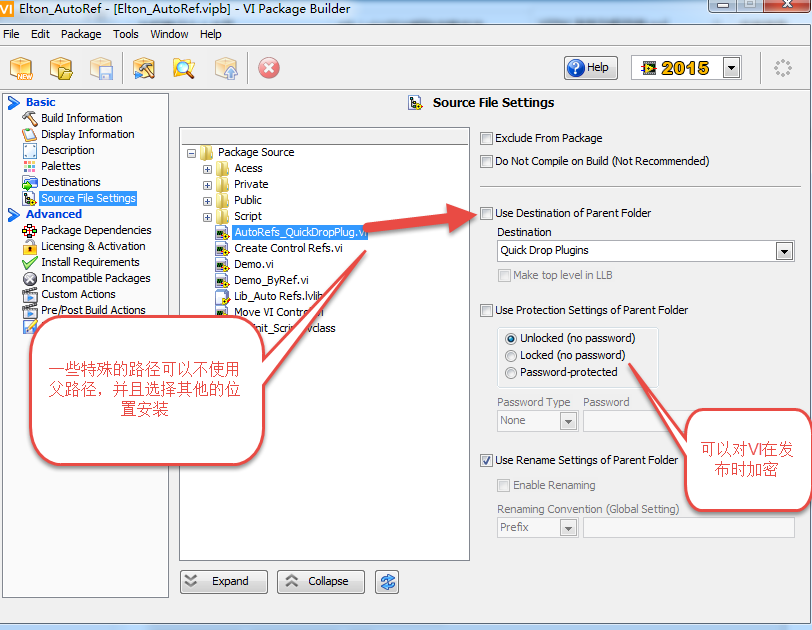Image resolution: width=812 pixels, height=630 pixels.
Task: Go to Pre/Post Build Actions page
Action: pos(93,310)
